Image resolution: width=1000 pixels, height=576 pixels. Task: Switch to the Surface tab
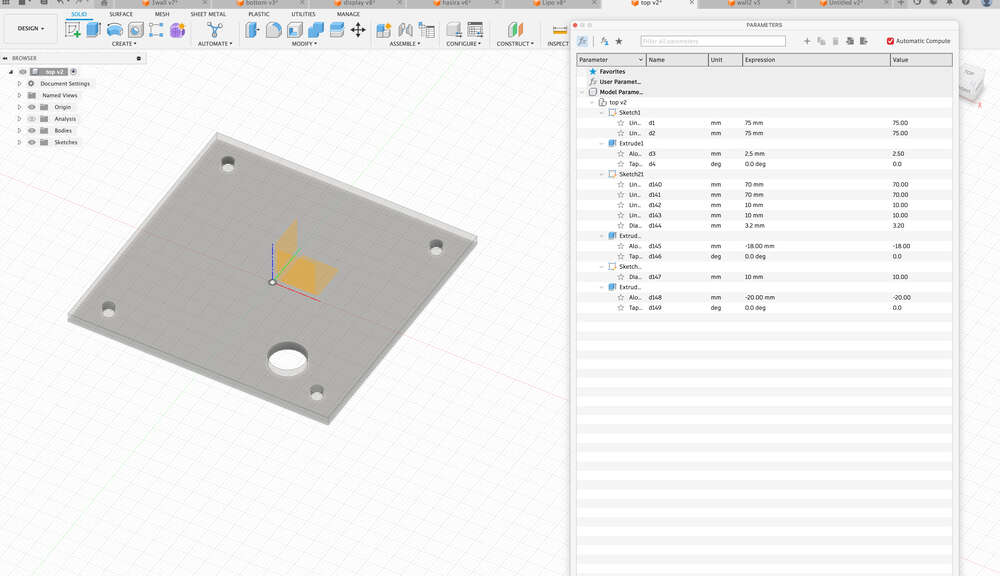click(121, 14)
